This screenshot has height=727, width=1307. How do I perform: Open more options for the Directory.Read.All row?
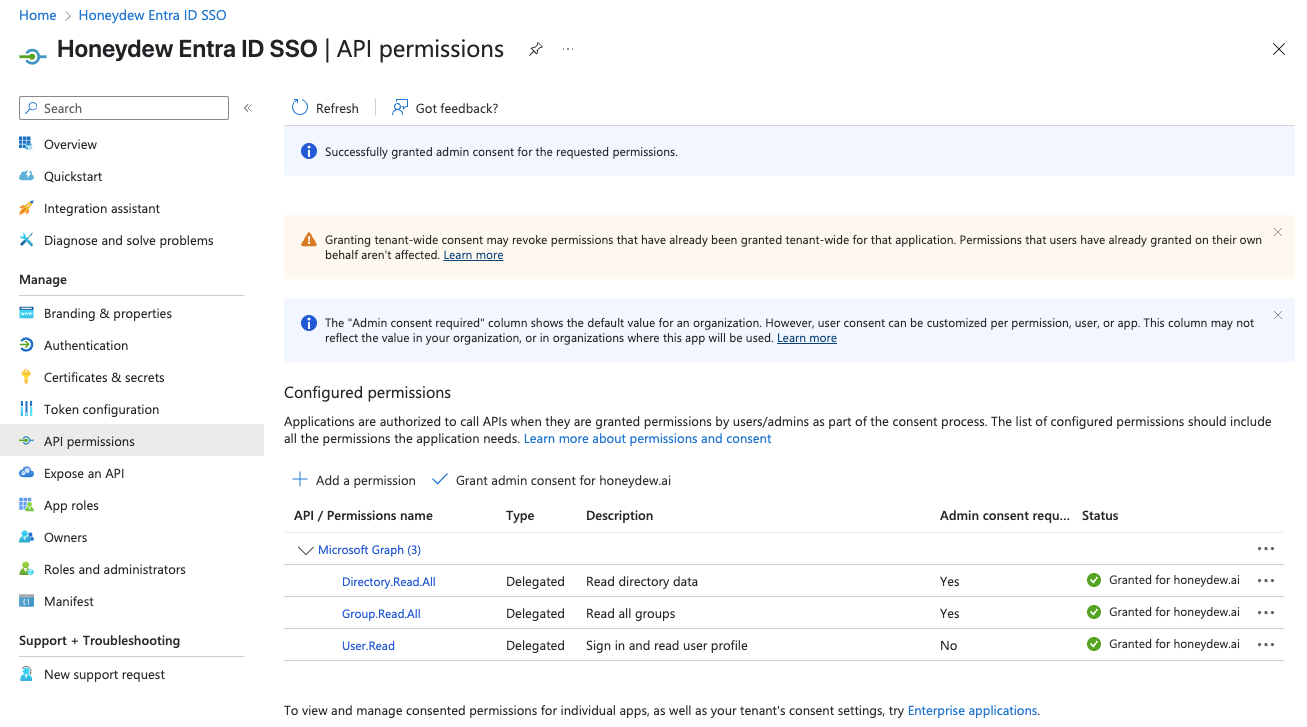click(1266, 581)
